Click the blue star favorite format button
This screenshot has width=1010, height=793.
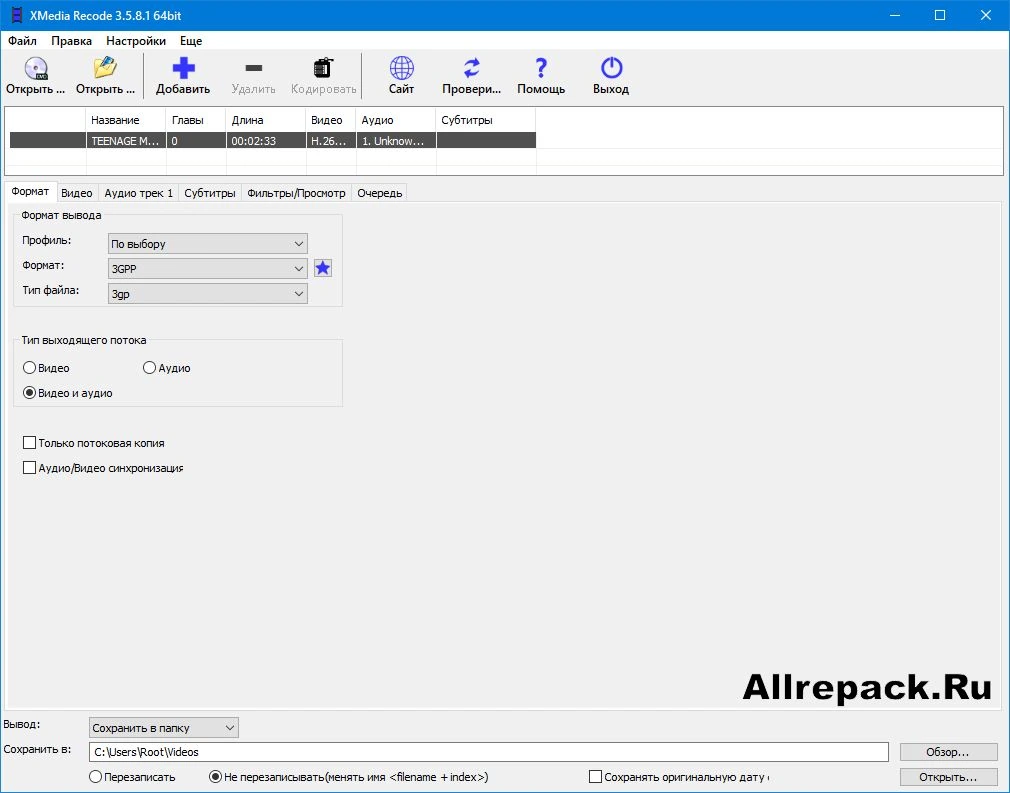pyautogui.click(x=323, y=268)
